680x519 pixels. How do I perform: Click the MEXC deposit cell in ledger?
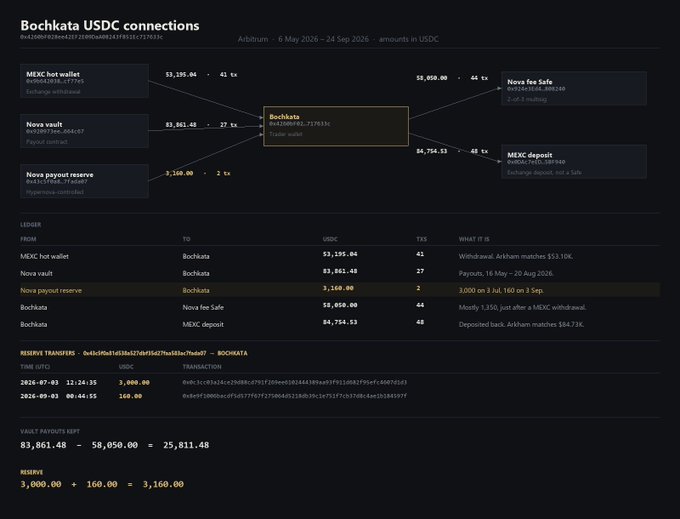(x=203, y=324)
